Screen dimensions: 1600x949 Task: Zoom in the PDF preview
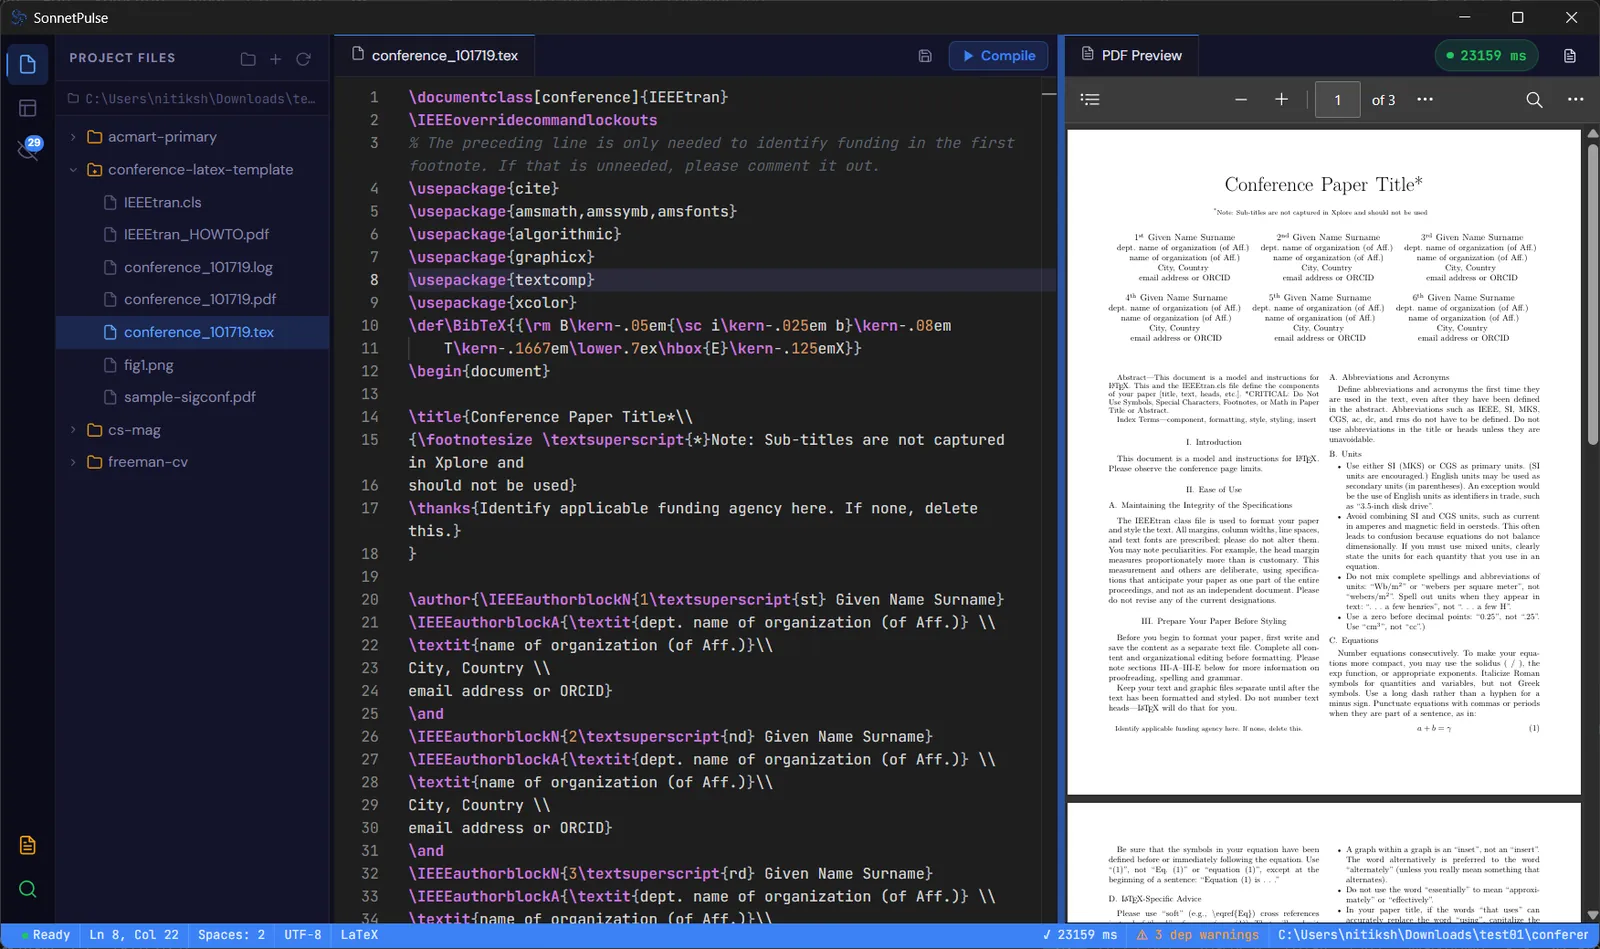[1282, 100]
